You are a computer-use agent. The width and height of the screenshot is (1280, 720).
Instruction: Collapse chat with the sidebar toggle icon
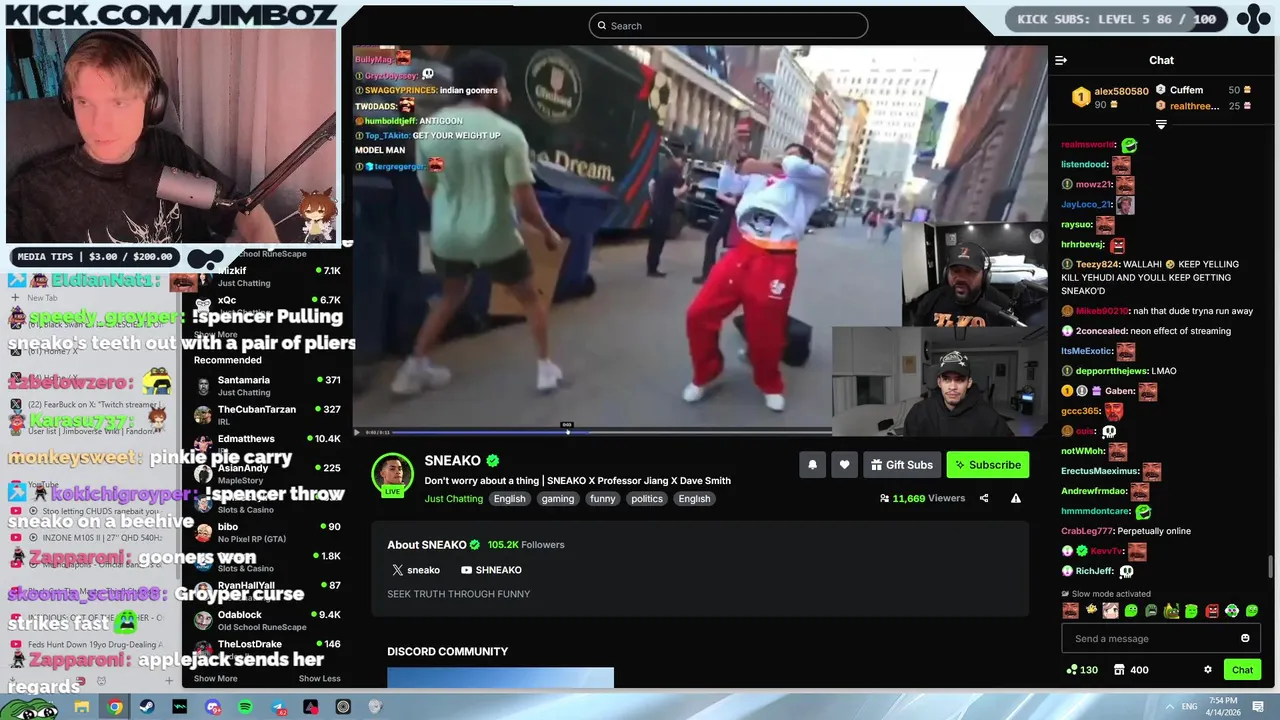[x=1061, y=60]
